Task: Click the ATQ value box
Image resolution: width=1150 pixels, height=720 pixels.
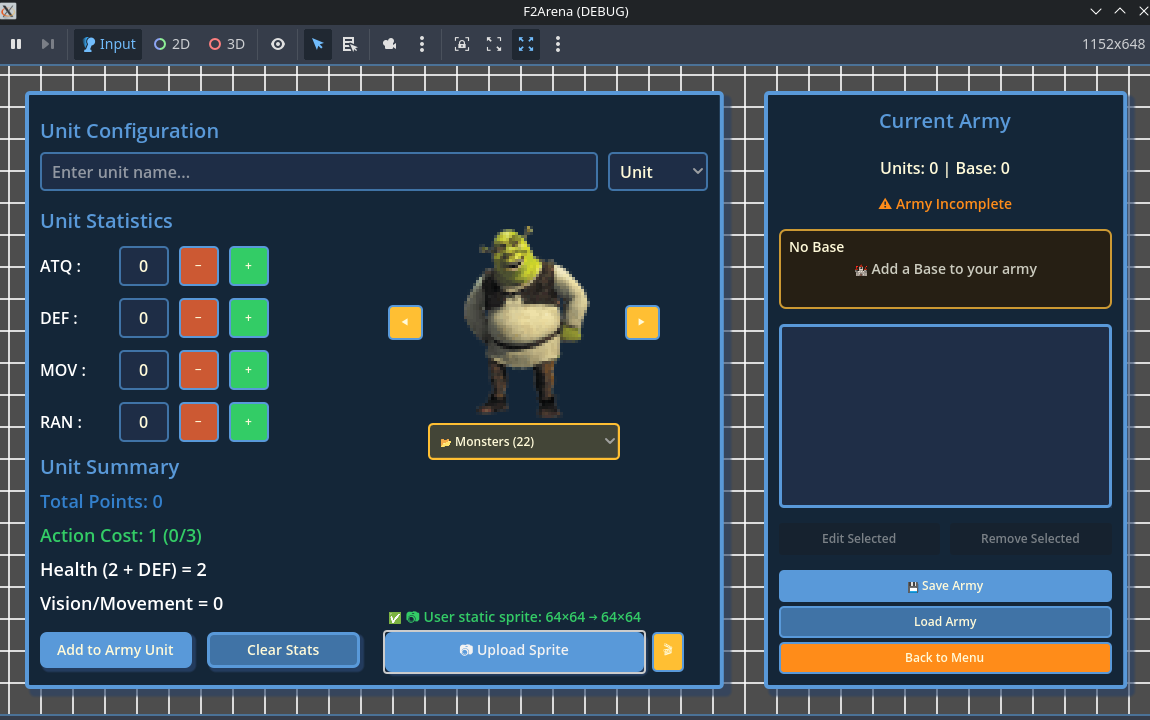Action: click(144, 266)
